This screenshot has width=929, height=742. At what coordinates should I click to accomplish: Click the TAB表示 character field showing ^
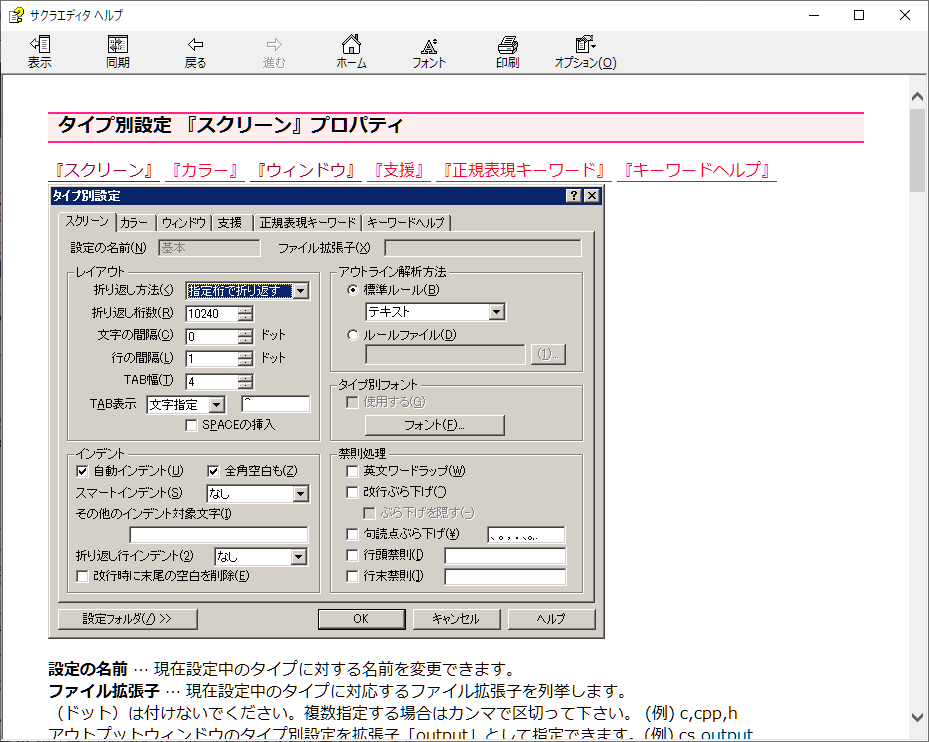coord(276,404)
